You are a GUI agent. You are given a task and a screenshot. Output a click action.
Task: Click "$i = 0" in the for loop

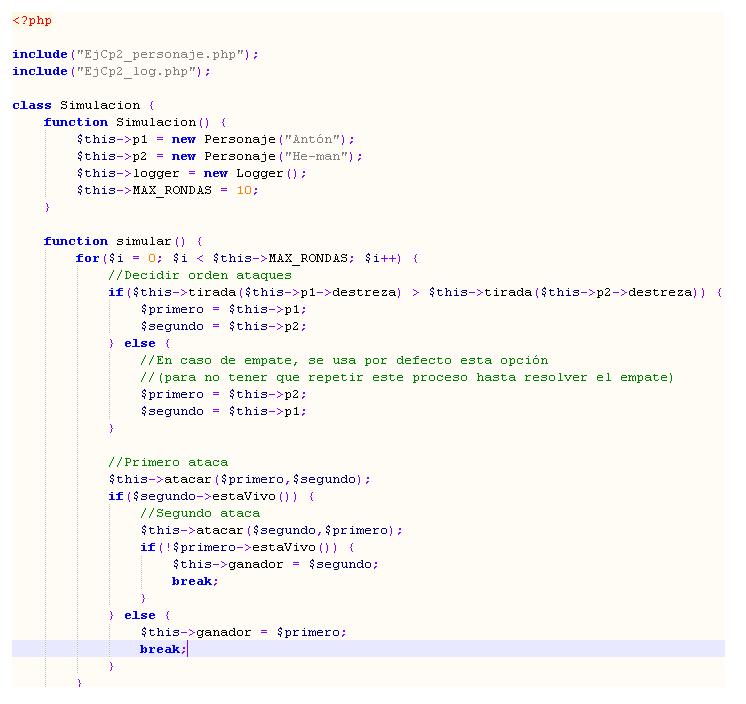132,258
